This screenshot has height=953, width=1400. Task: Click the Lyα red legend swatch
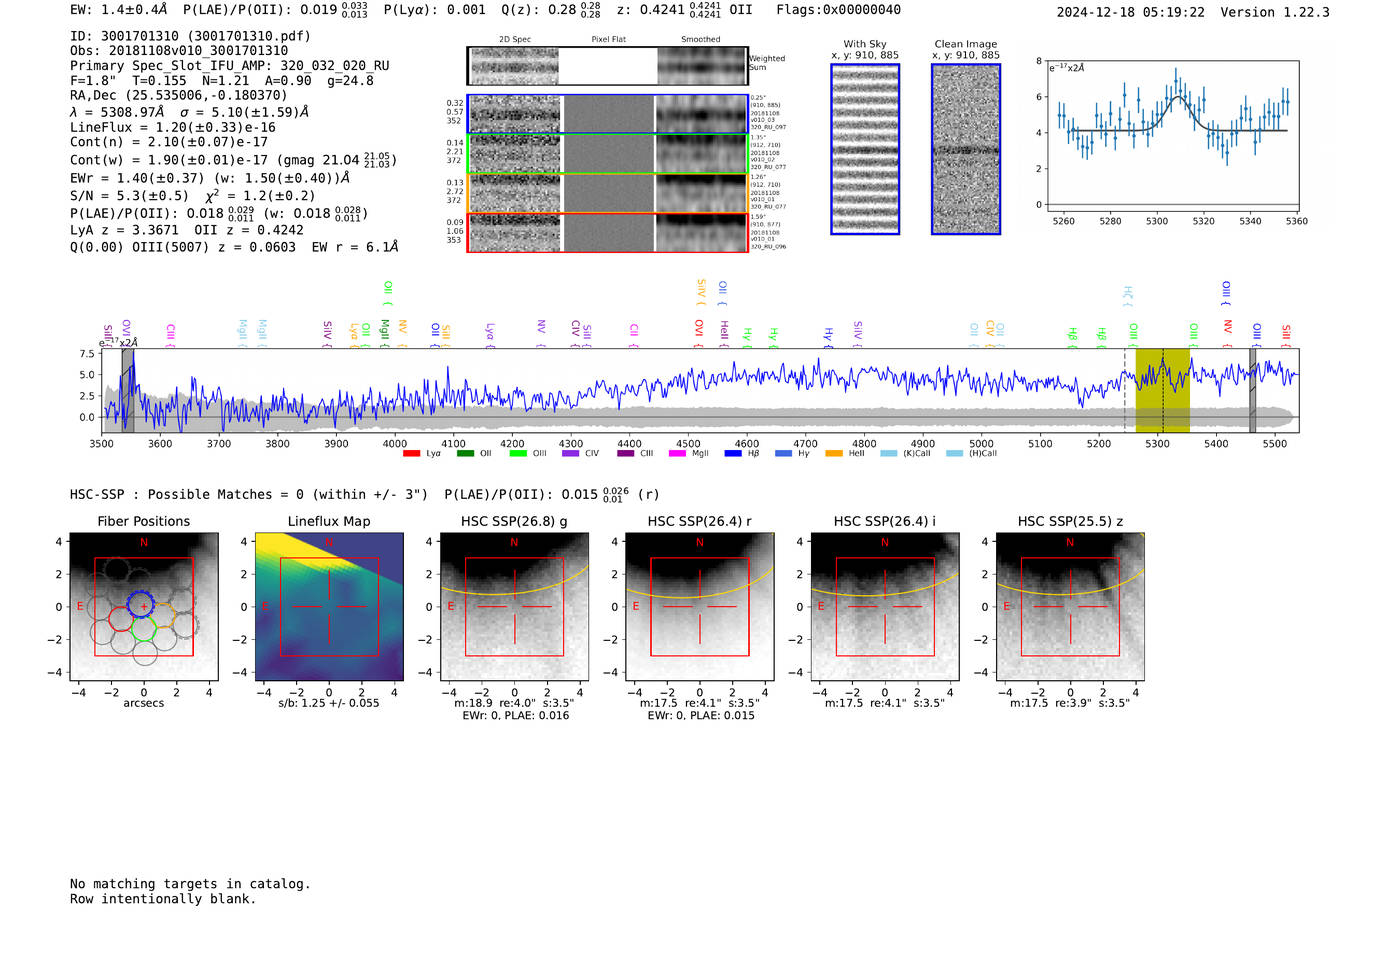coord(411,454)
